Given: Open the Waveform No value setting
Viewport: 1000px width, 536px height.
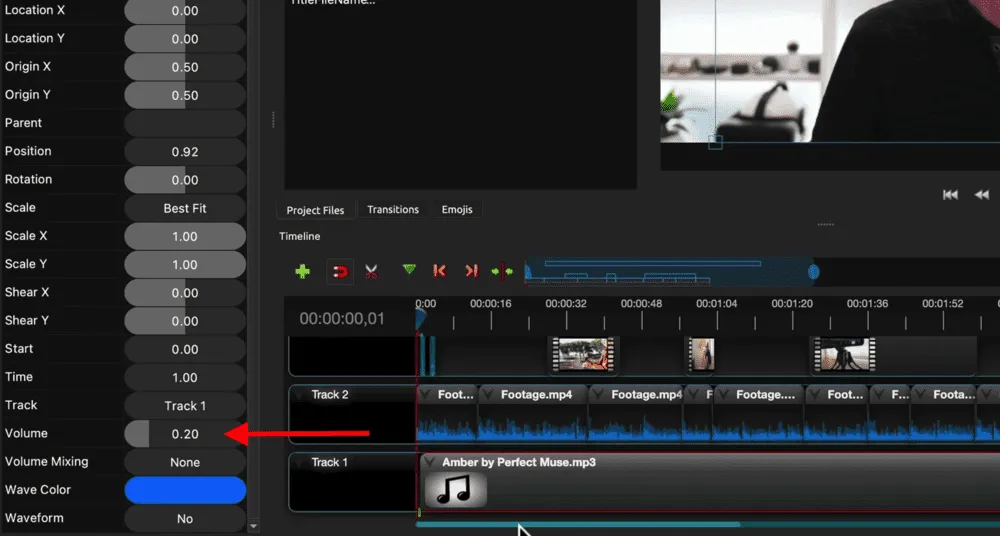Looking at the screenshot, I should pos(185,519).
